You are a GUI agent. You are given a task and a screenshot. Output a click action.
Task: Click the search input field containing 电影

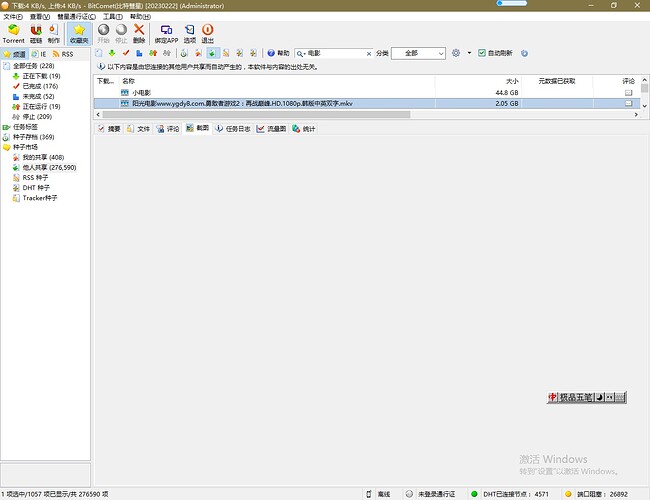pos(337,53)
